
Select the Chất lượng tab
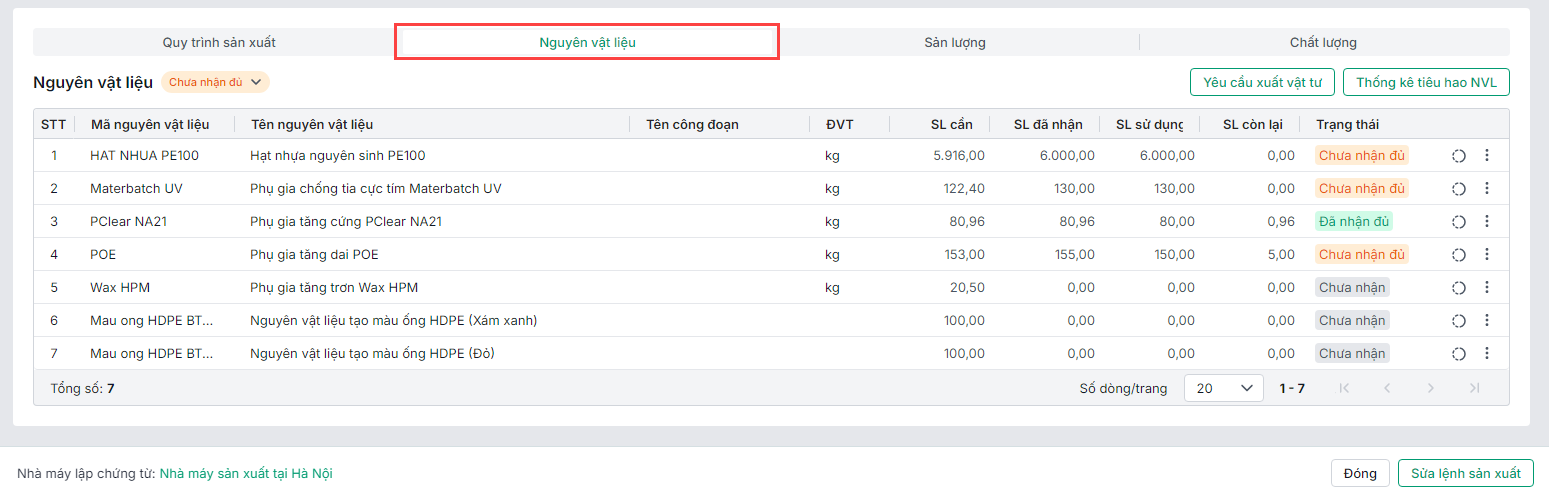click(1323, 42)
